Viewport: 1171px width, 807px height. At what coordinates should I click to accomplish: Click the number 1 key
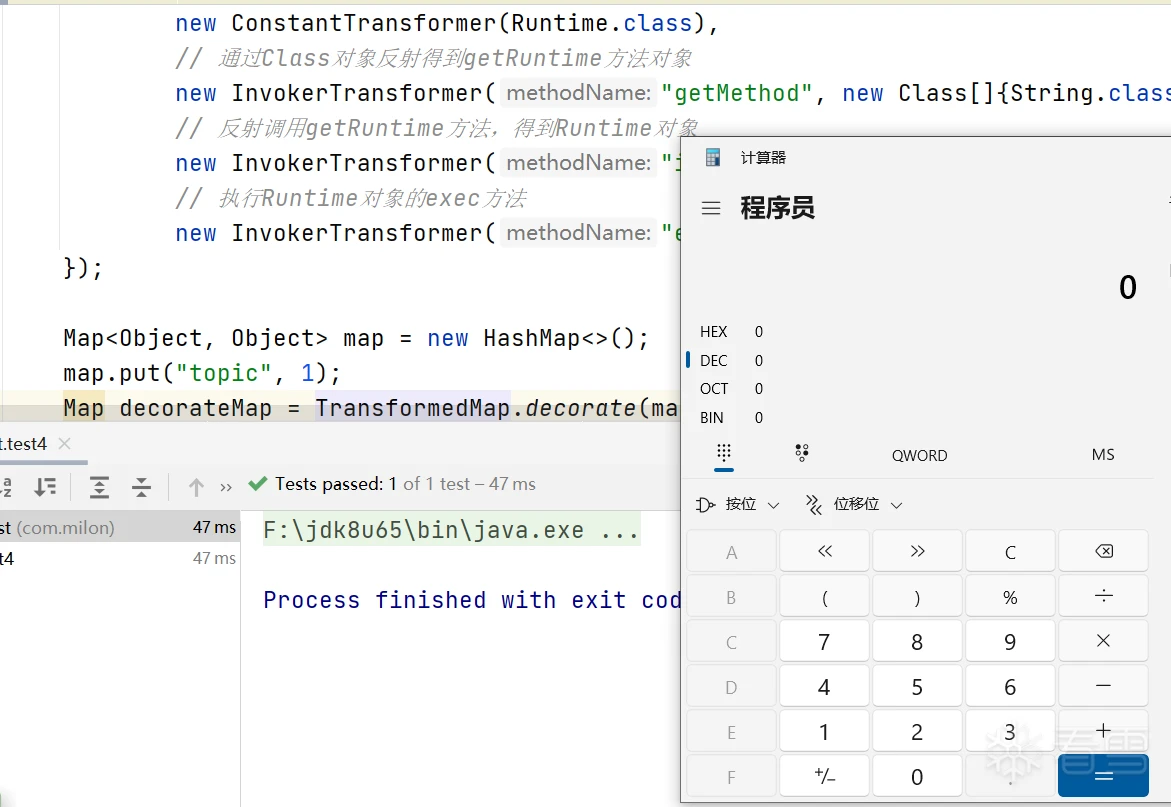point(824,731)
